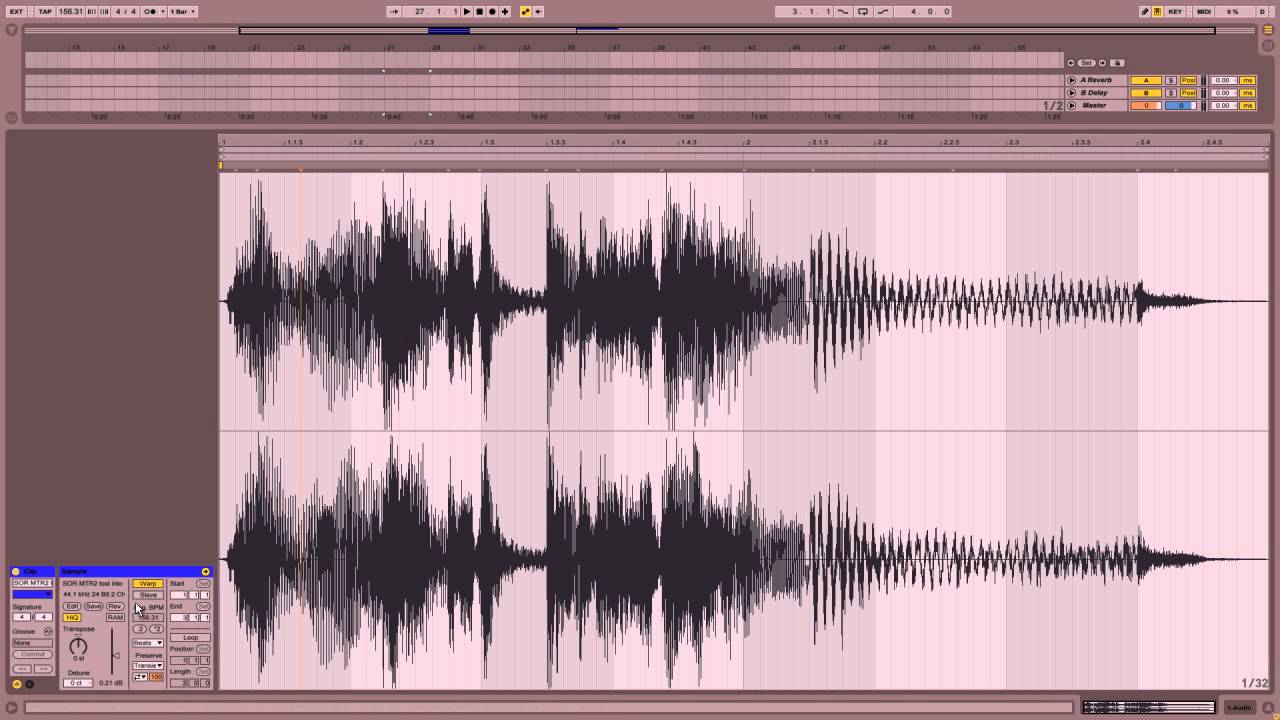Open the 1 Bar quantization menu
The width and height of the screenshot is (1280, 720).
(182, 12)
